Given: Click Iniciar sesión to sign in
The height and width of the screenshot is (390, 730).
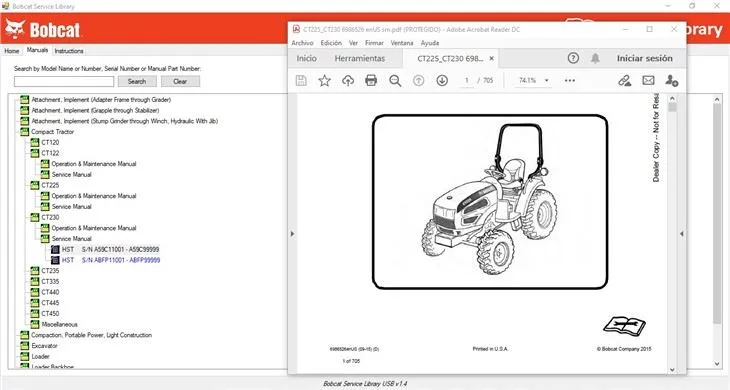Looking at the screenshot, I should point(644,59).
